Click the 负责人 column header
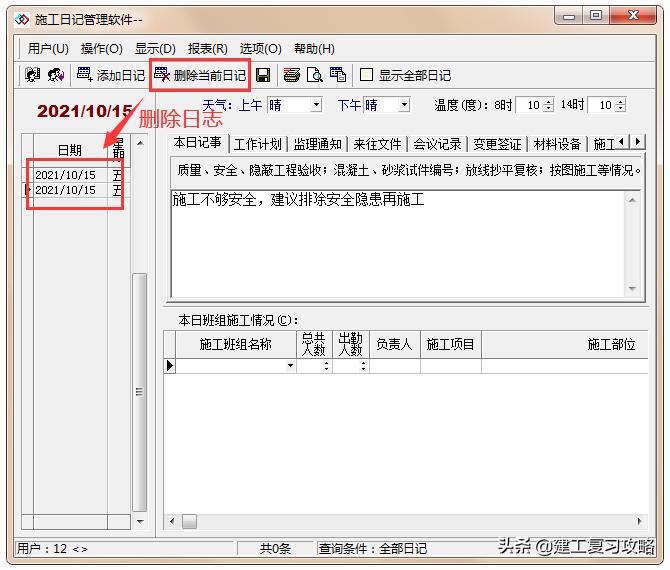The height and width of the screenshot is (570, 670). coord(395,344)
